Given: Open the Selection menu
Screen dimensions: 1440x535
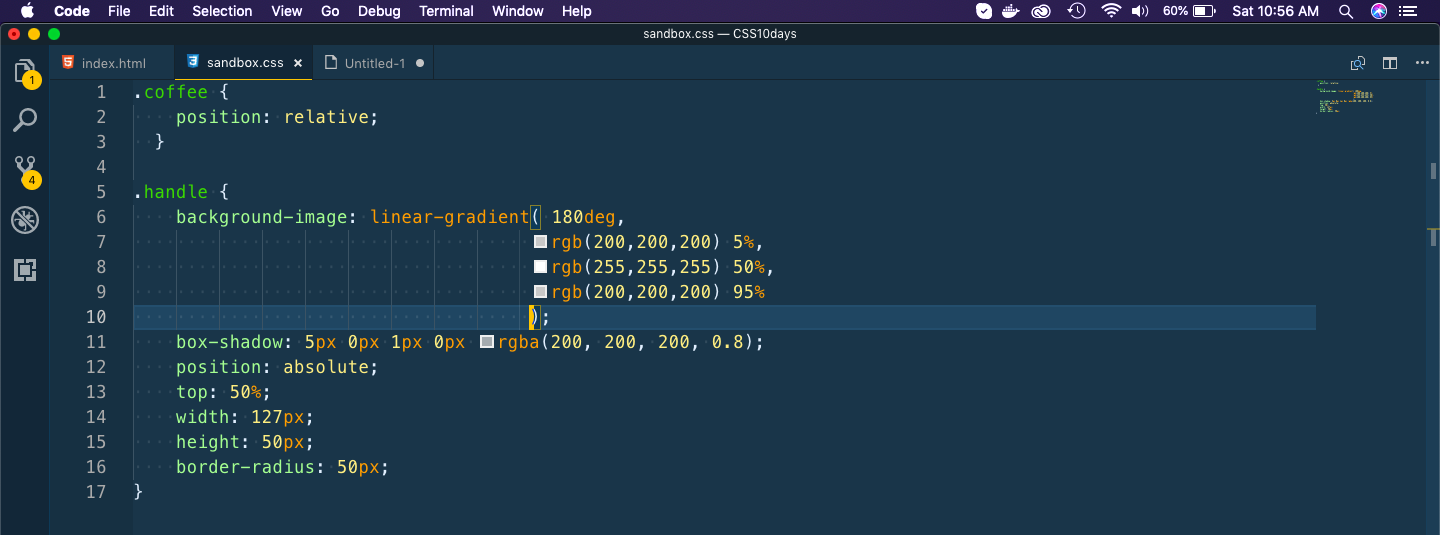Looking at the screenshot, I should click(222, 11).
